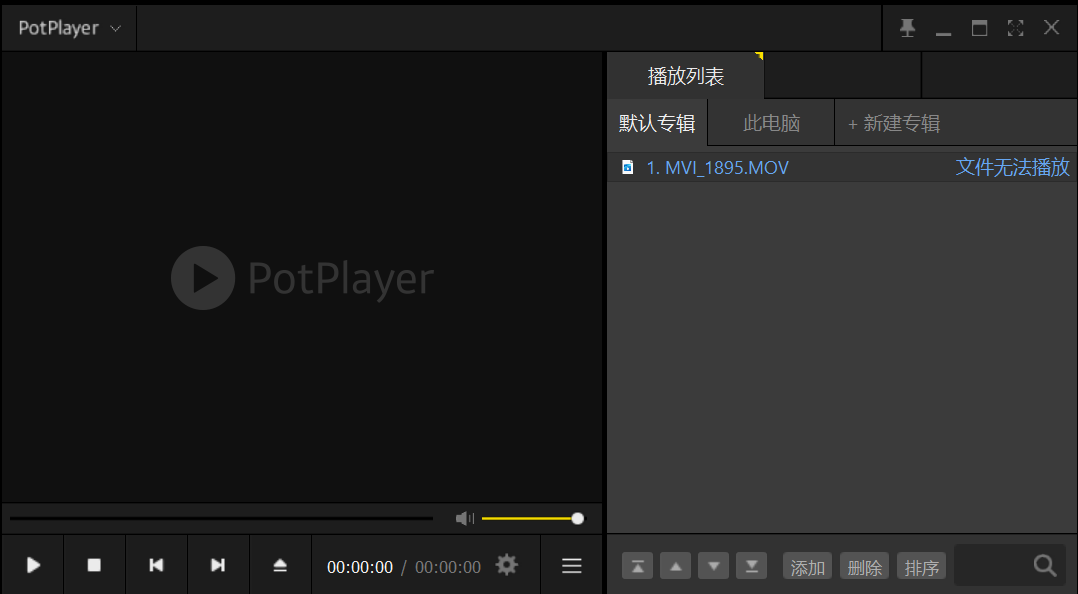Open preferences via the gear icon
This screenshot has width=1078, height=594.
pyautogui.click(x=507, y=565)
